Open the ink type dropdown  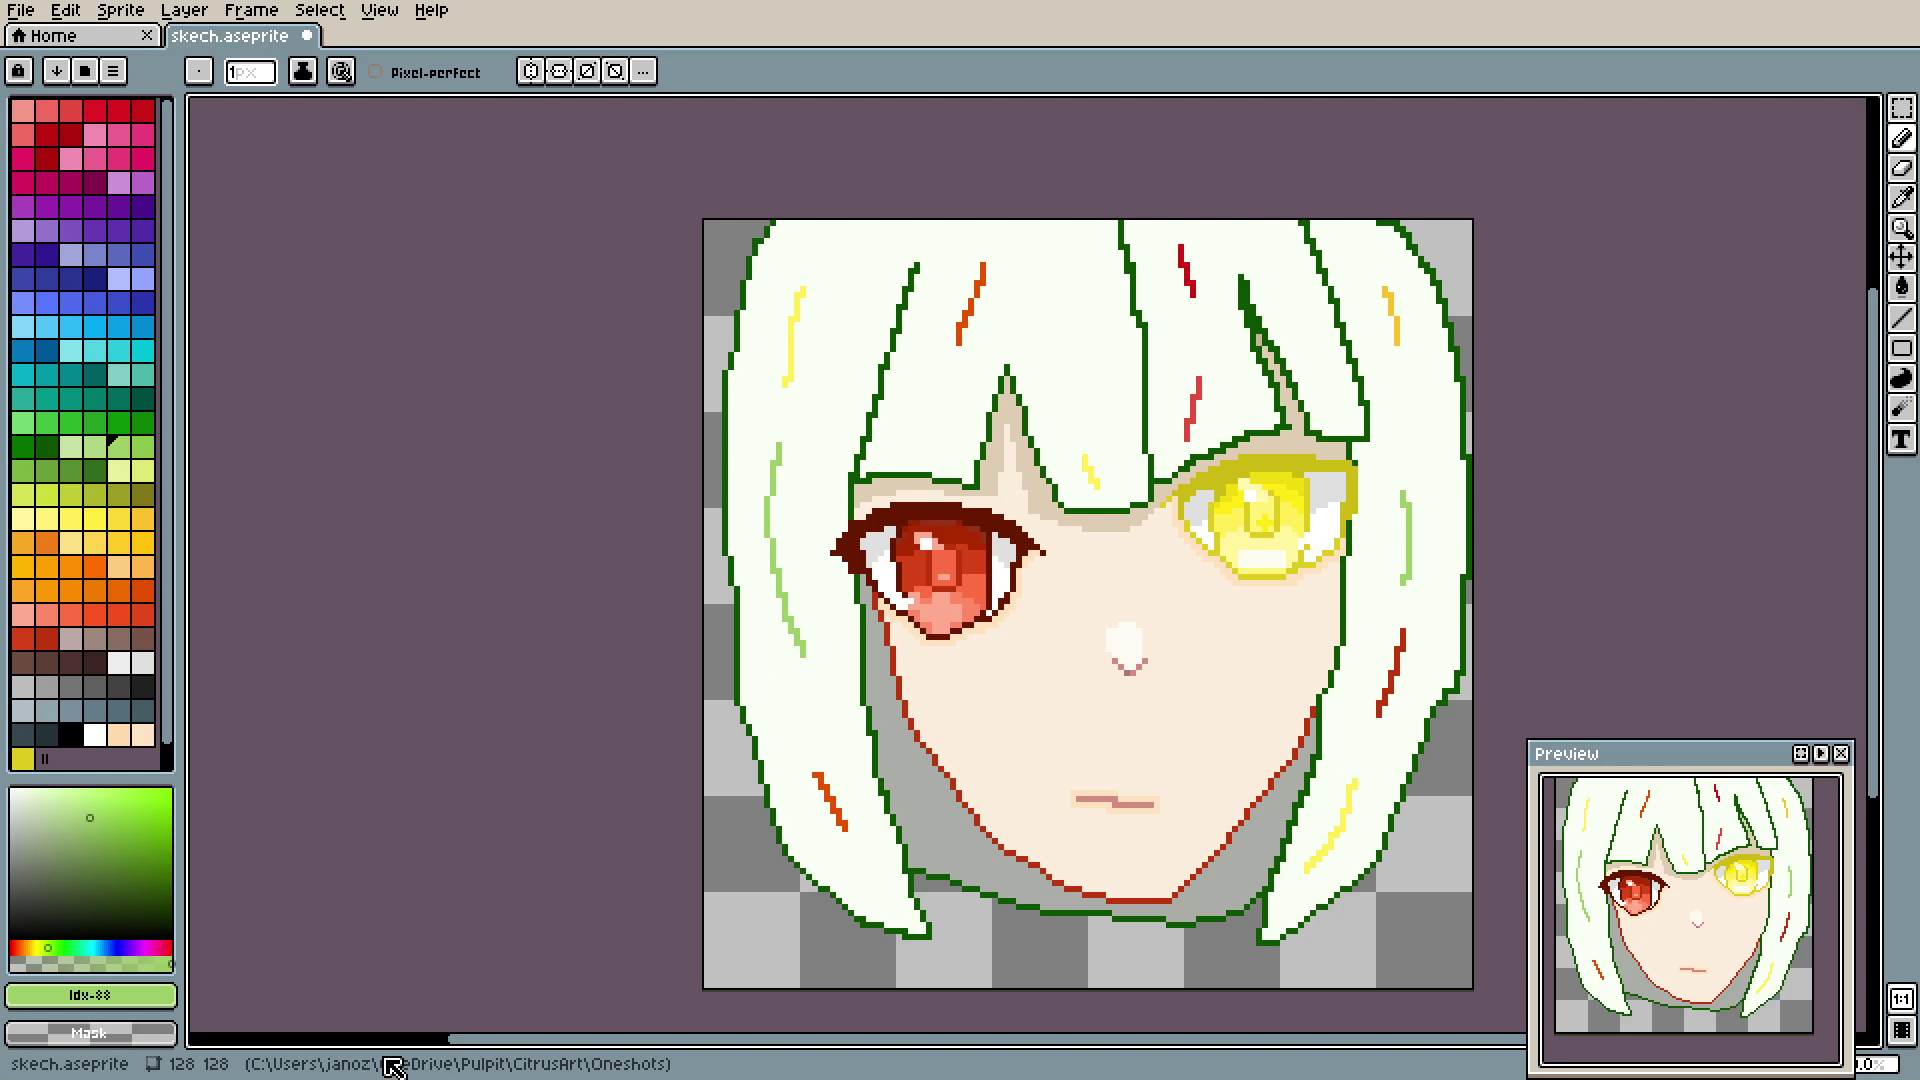coord(303,71)
